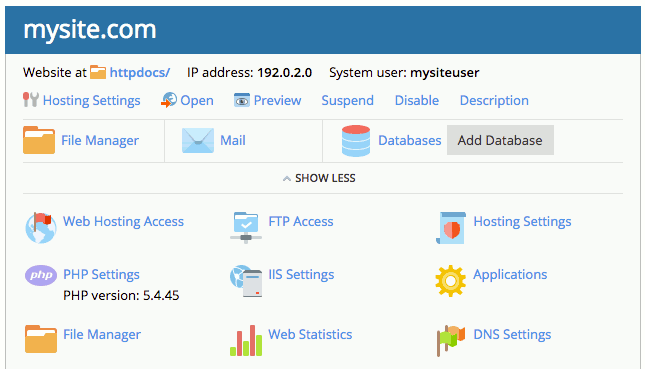Click the Add Database button
This screenshot has height=369, width=645.
click(x=500, y=140)
